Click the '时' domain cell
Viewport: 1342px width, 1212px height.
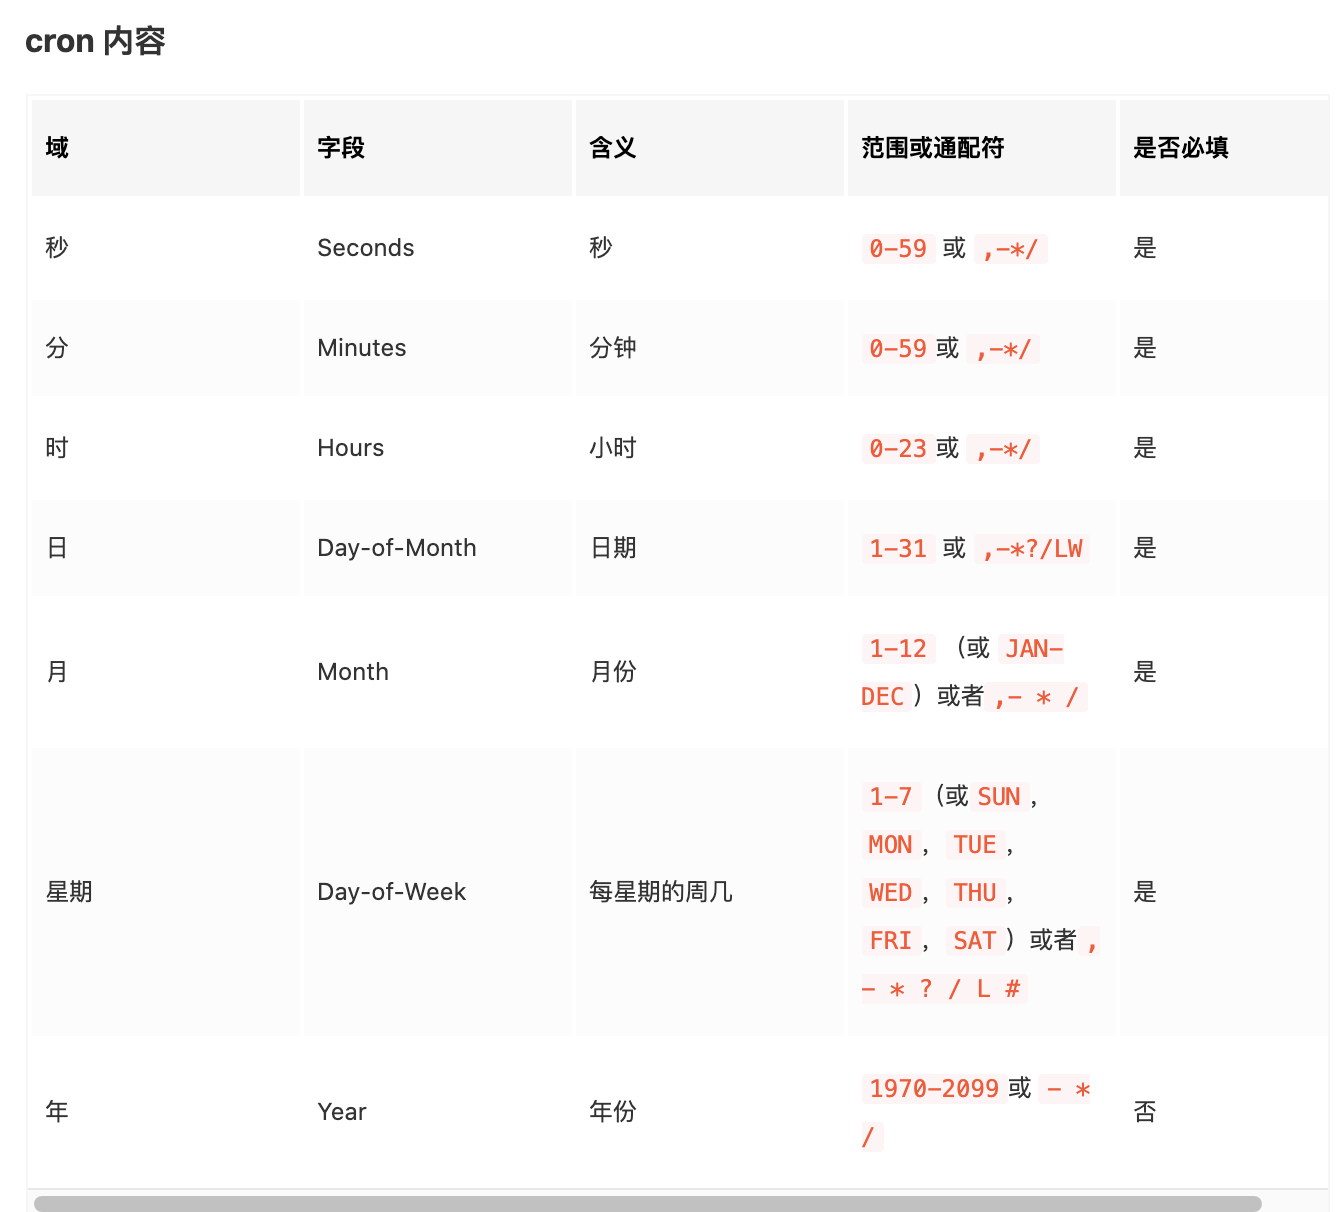pos(166,448)
